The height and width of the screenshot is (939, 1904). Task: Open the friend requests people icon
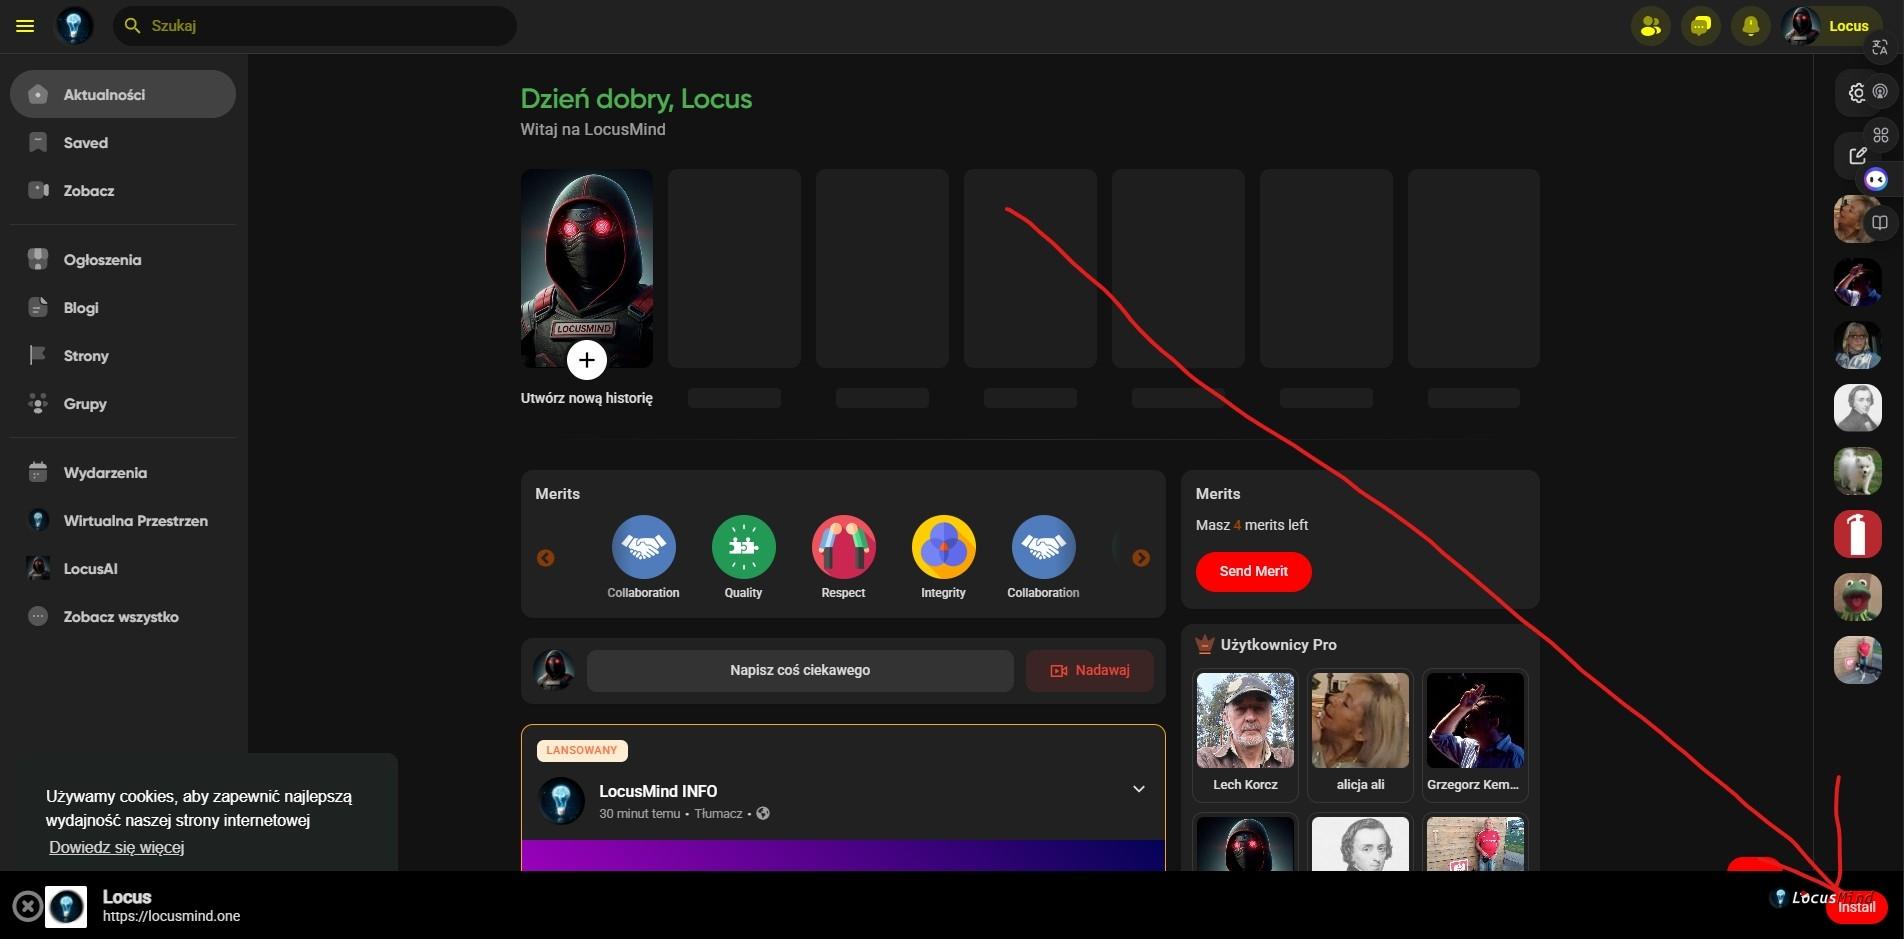click(x=1650, y=26)
